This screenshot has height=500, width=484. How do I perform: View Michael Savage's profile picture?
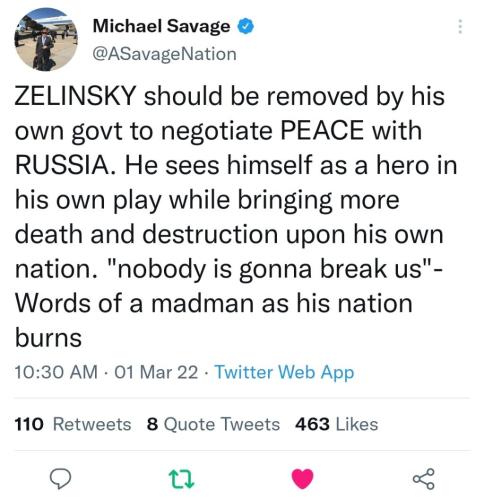pos(46,39)
